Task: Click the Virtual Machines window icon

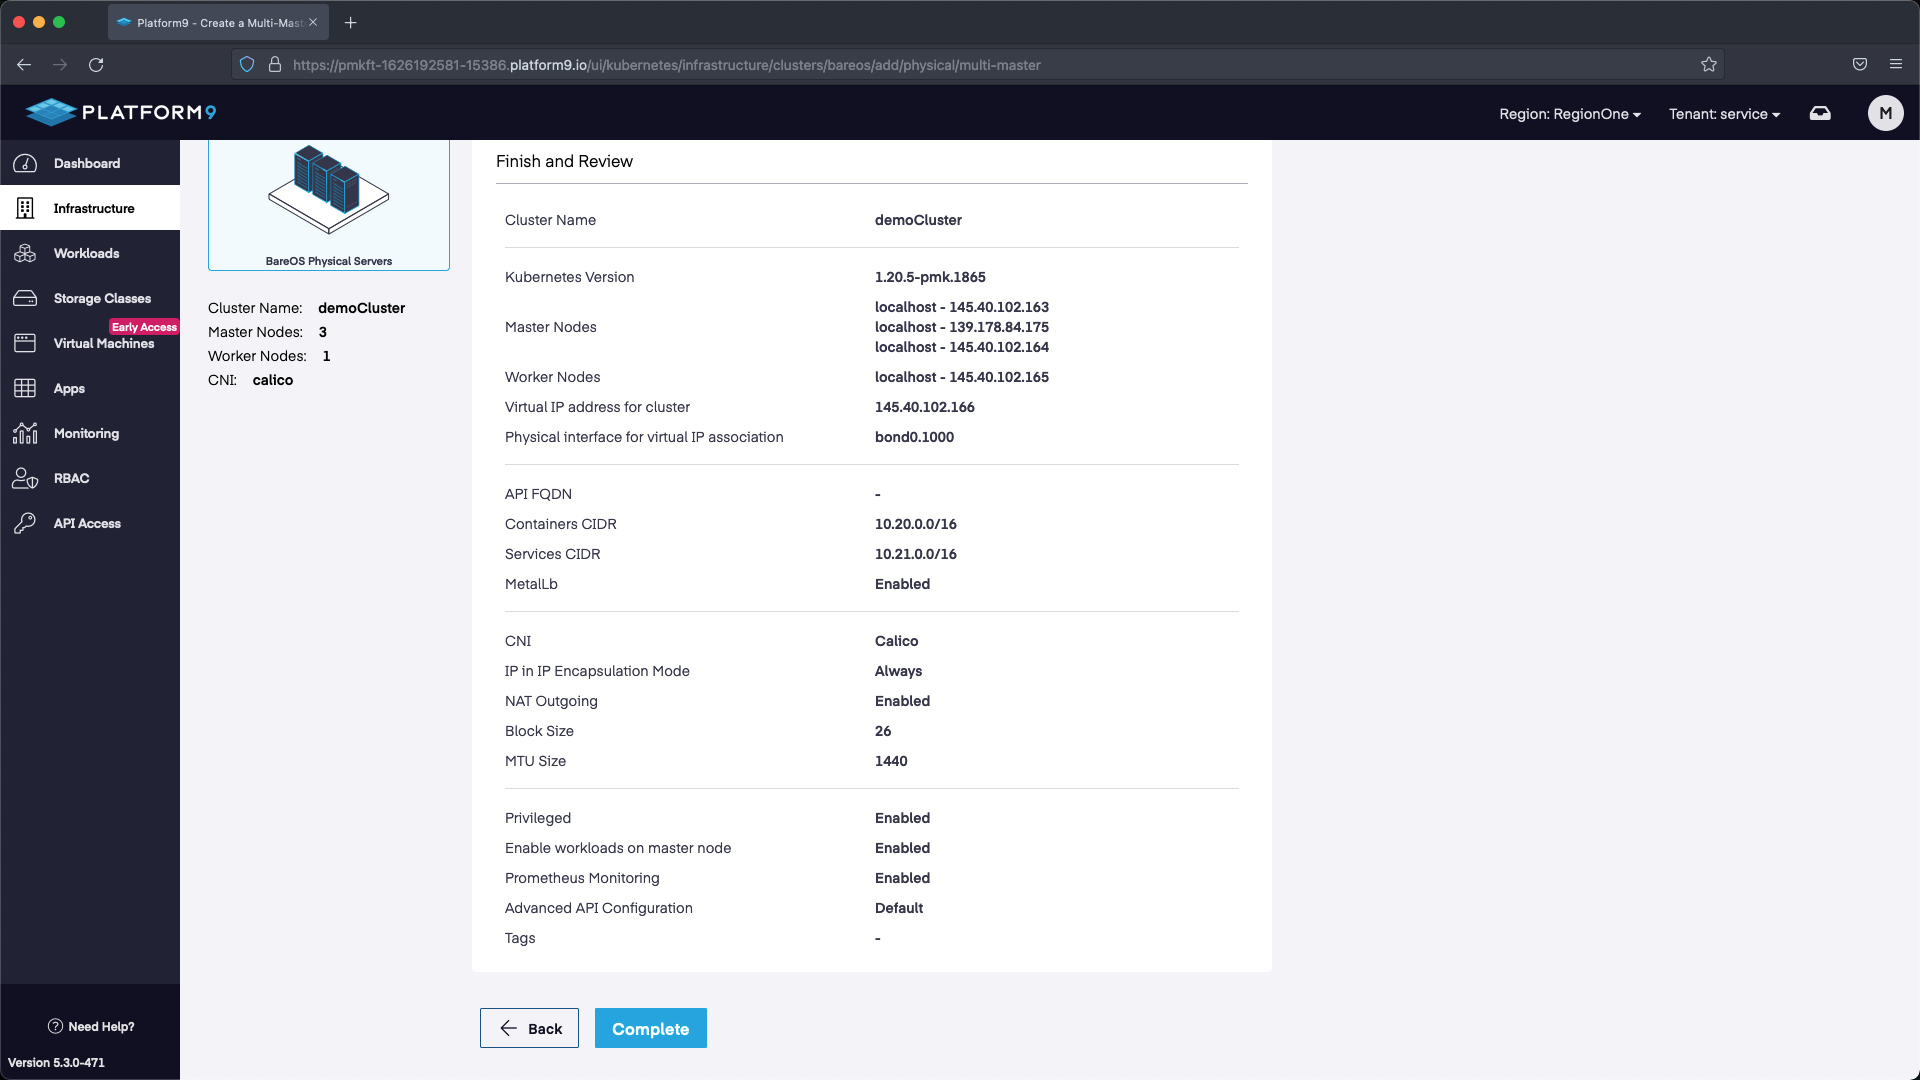Action: (x=25, y=343)
